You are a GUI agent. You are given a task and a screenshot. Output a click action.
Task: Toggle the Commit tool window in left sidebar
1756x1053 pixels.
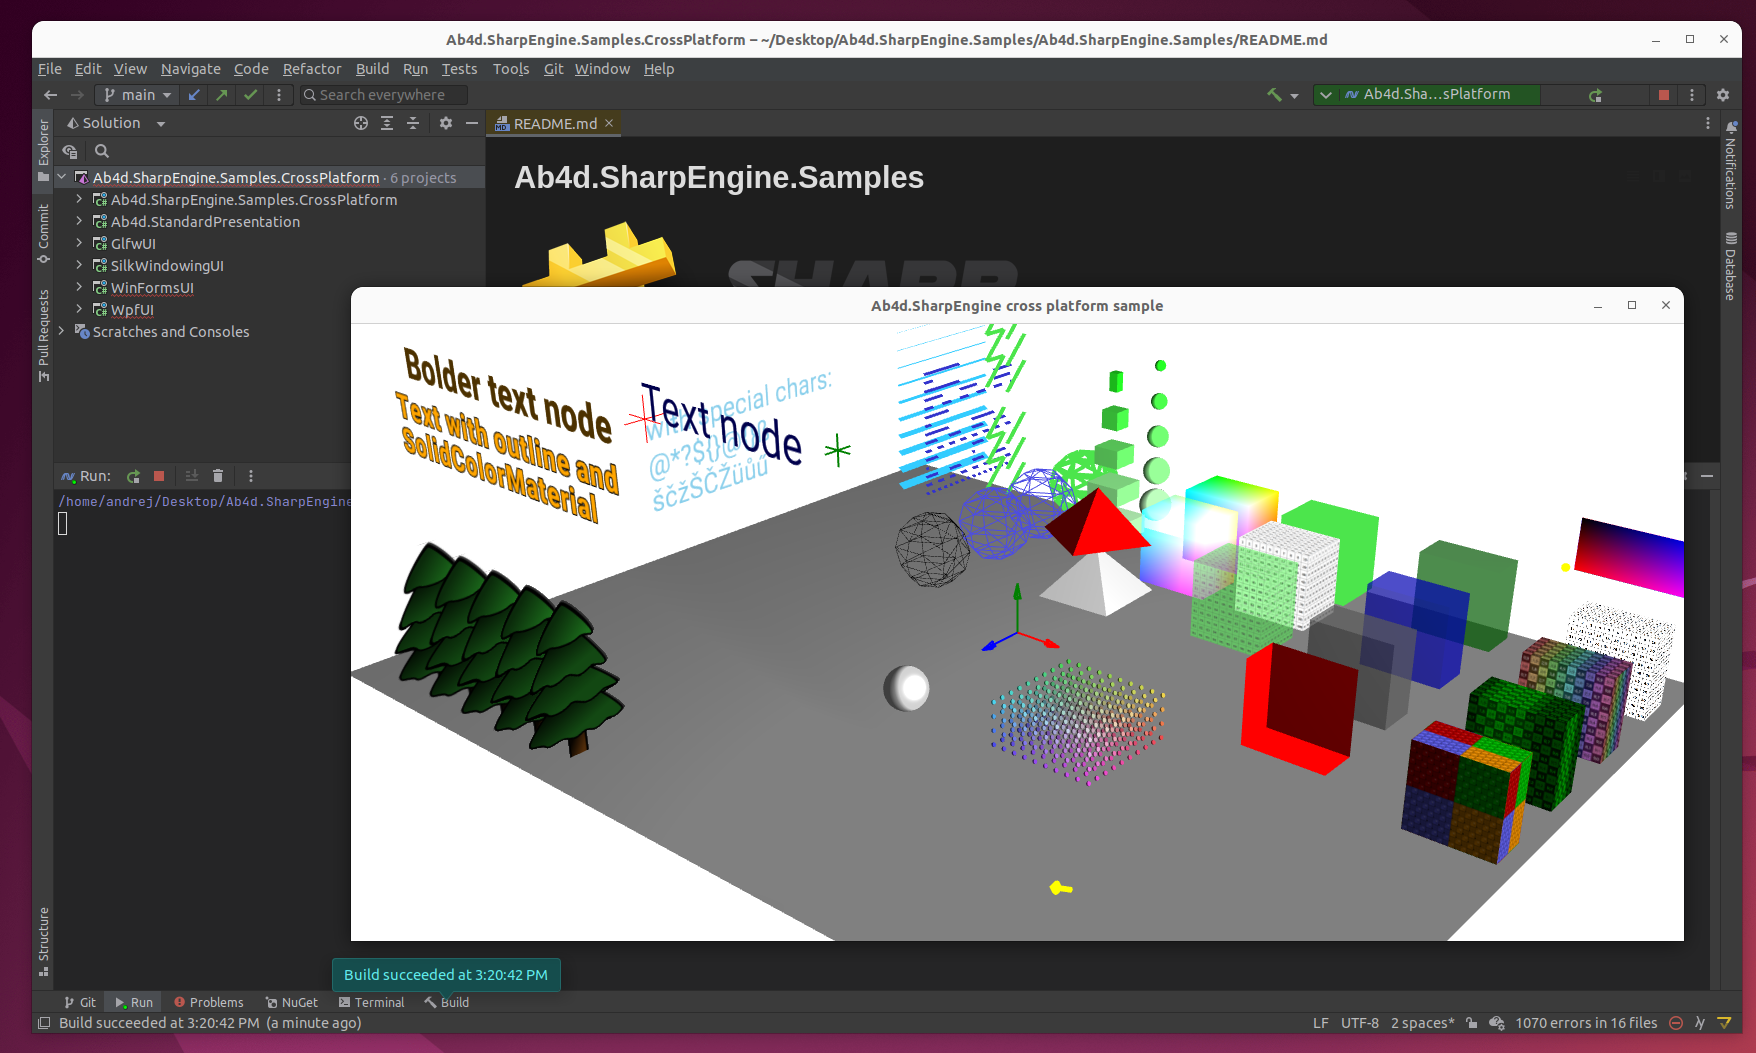(x=43, y=232)
